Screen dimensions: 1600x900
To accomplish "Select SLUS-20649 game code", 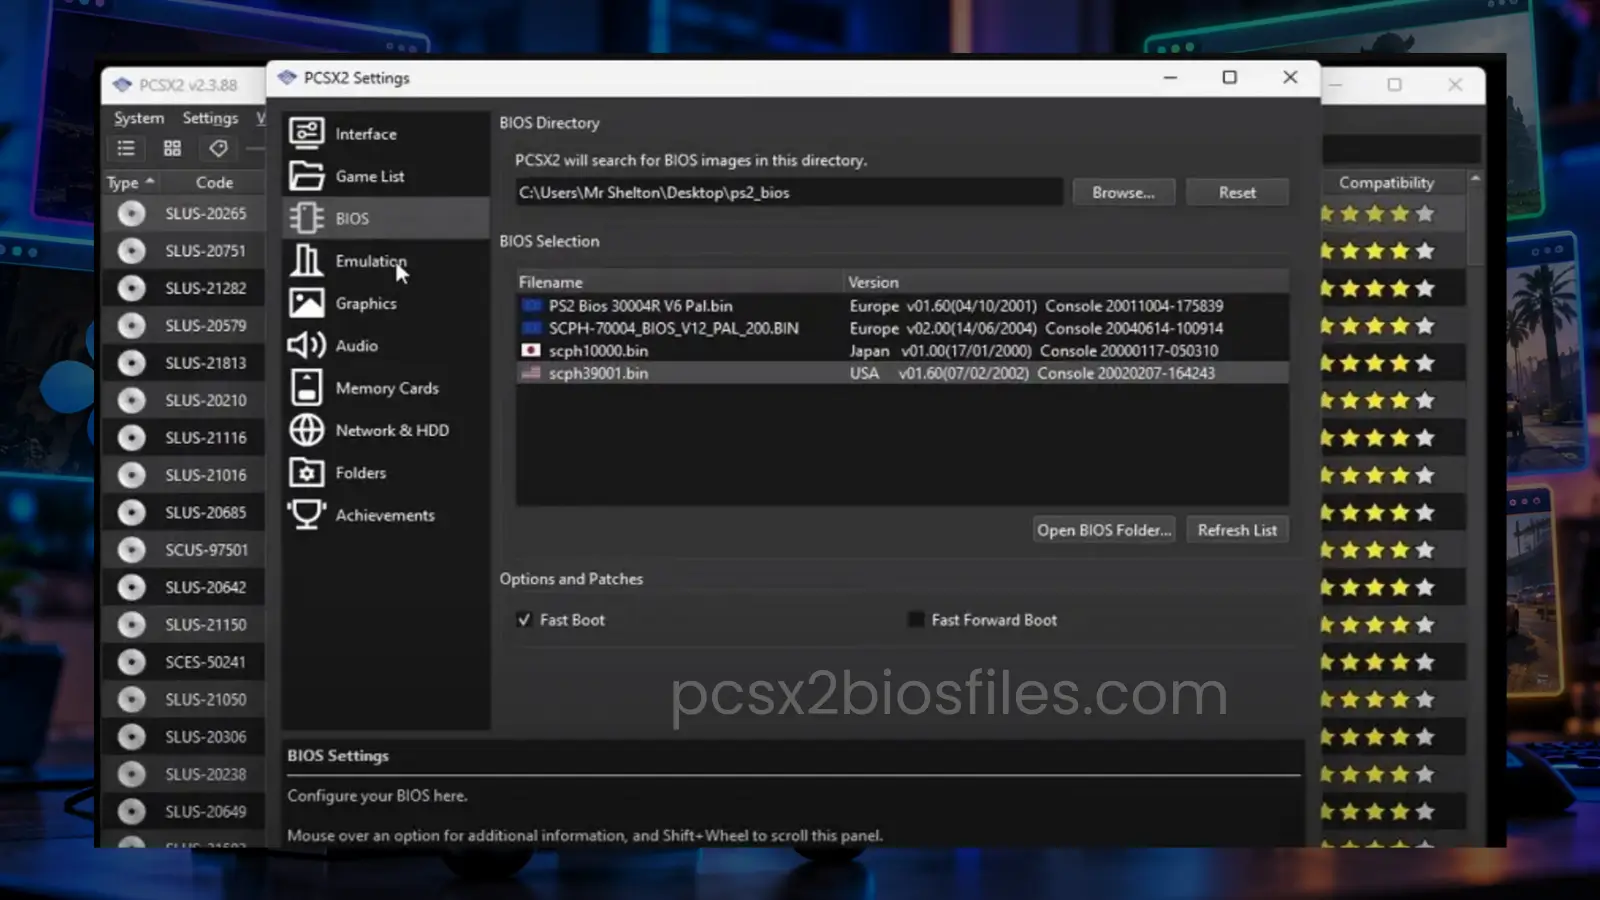I will [x=205, y=812].
